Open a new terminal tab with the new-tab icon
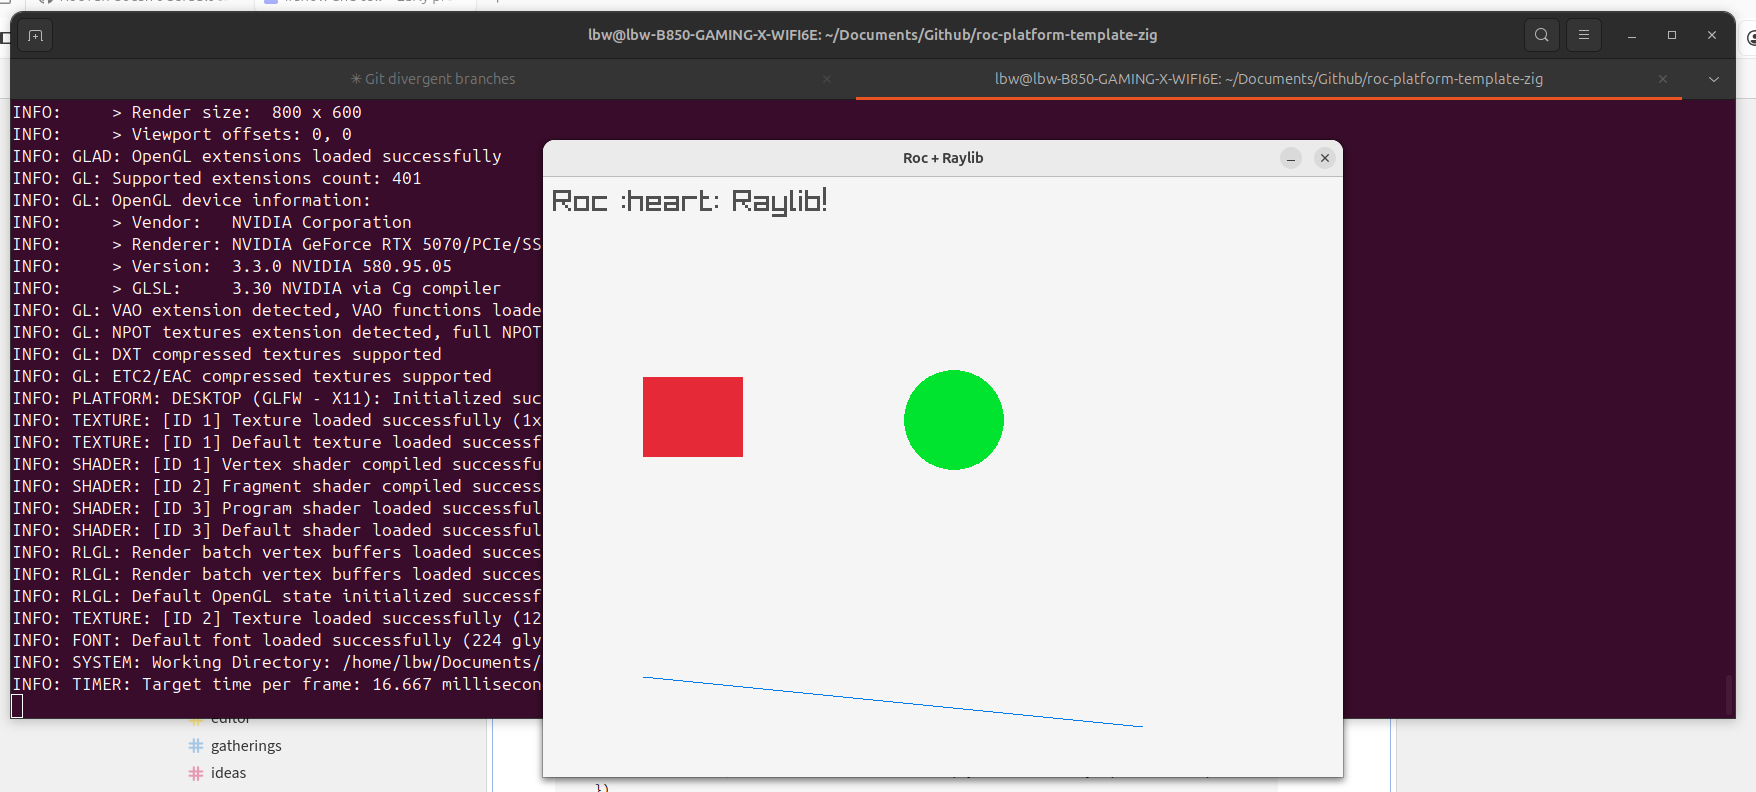 tap(35, 35)
